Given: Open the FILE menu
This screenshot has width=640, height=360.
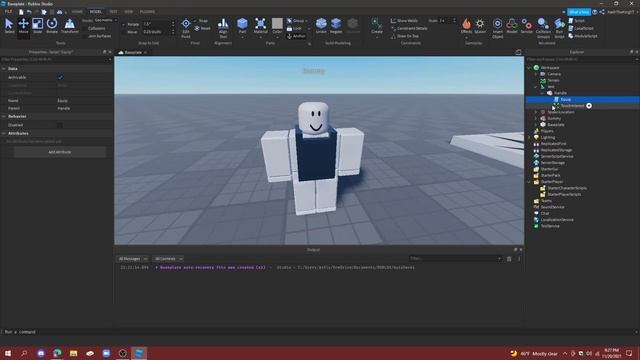Looking at the screenshot, I should pos(8,12).
